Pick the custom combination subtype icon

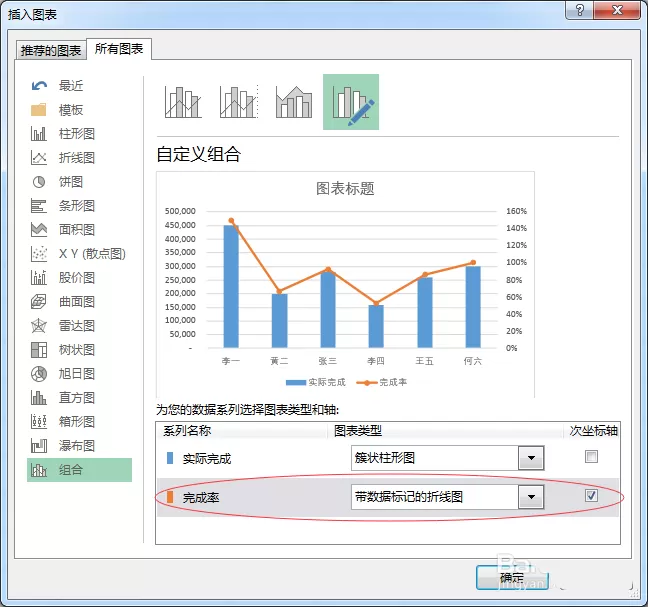[351, 102]
